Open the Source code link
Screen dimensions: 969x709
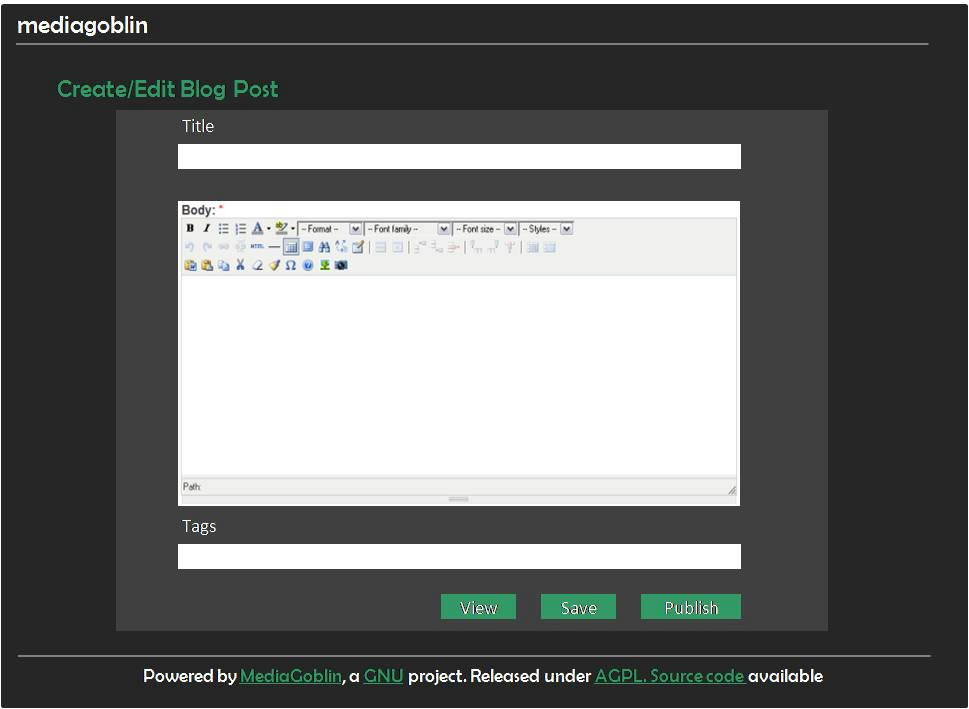click(x=697, y=676)
